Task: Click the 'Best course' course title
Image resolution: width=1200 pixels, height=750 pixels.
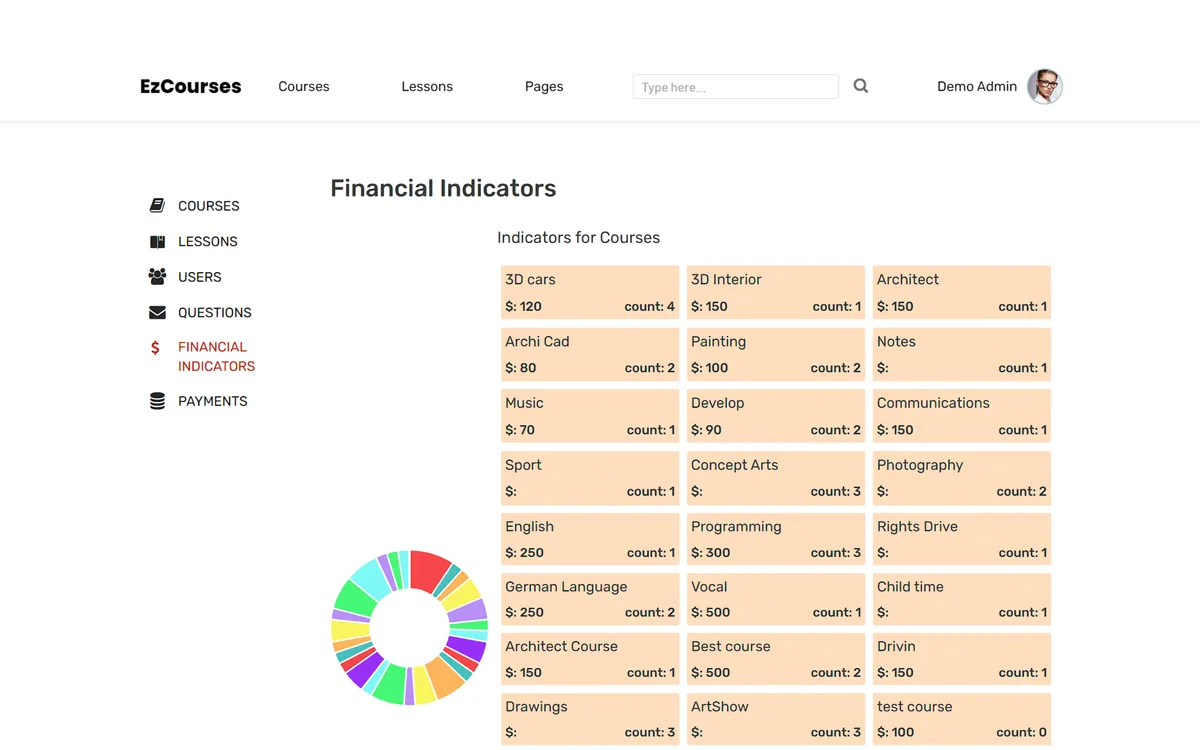Action: [731, 647]
